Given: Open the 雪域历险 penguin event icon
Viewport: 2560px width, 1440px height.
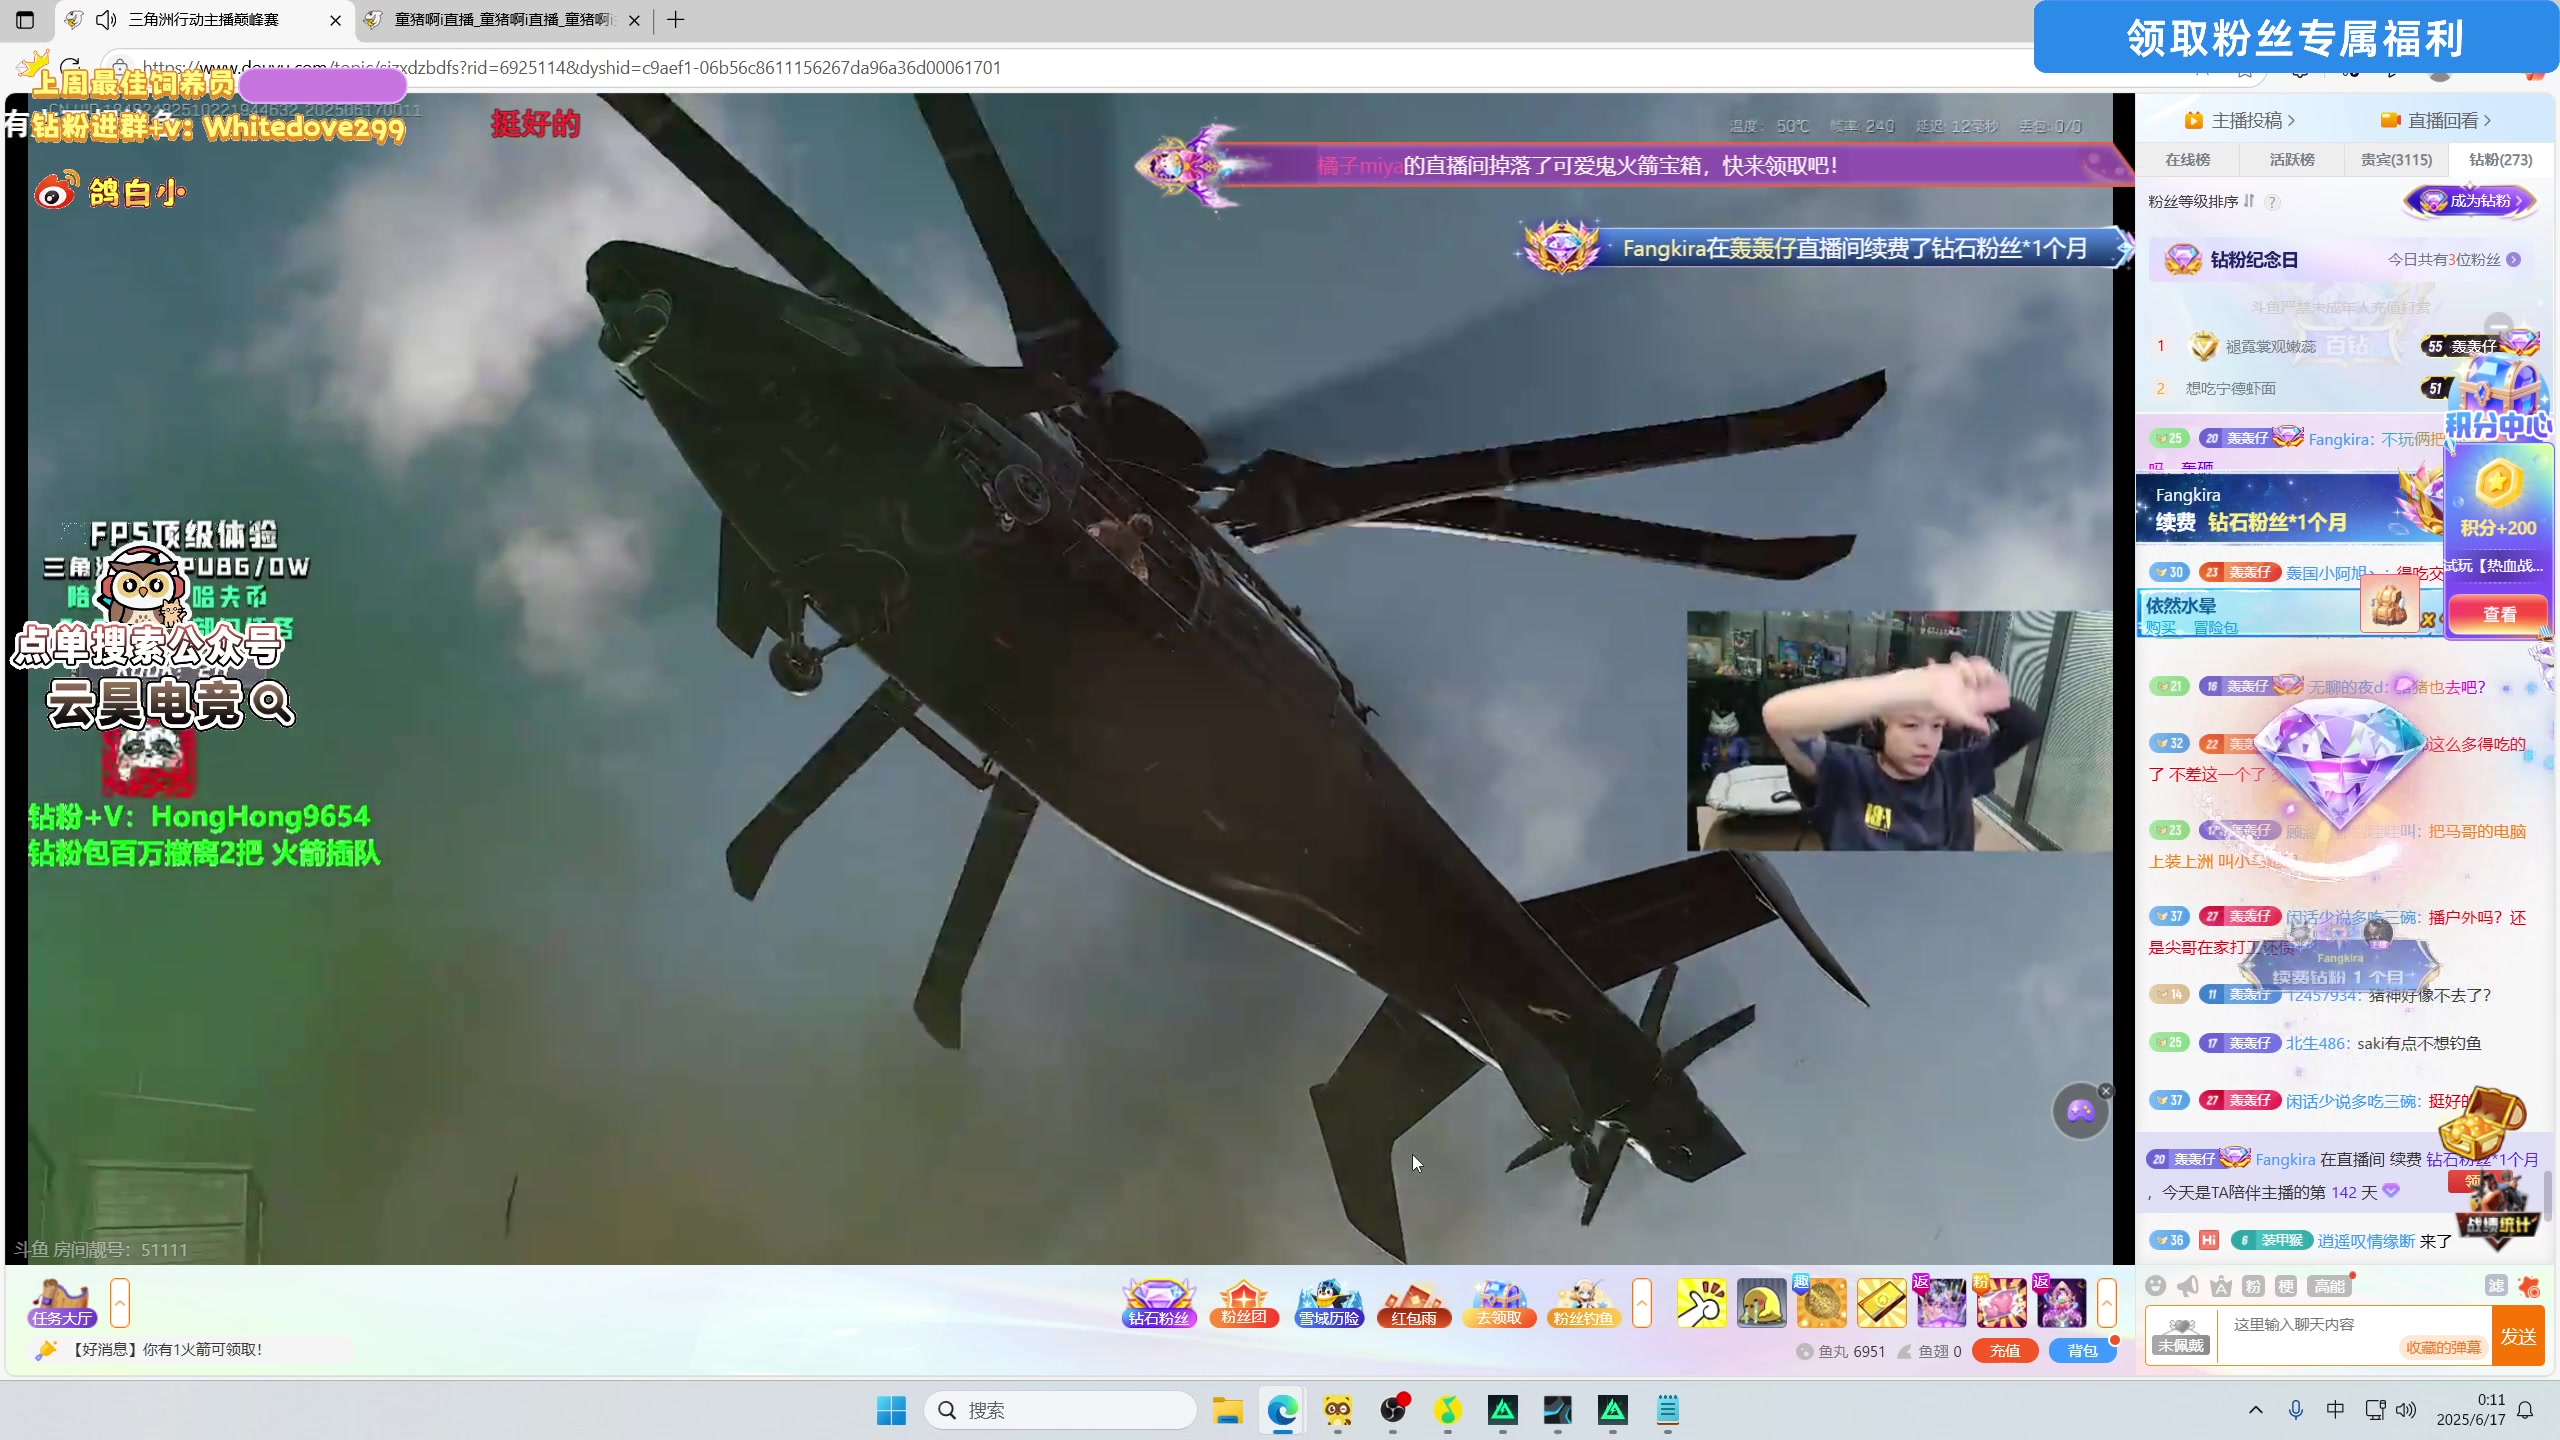Looking at the screenshot, I should coord(1329,1303).
